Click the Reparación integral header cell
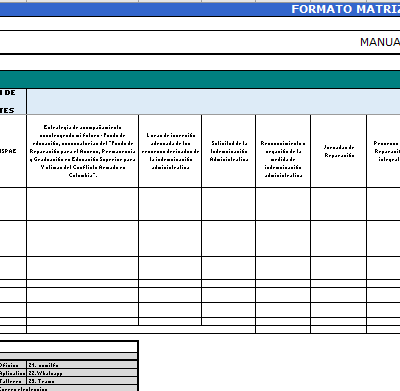The height and width of the screenshot is (391, 400). [x=383, y=151]
